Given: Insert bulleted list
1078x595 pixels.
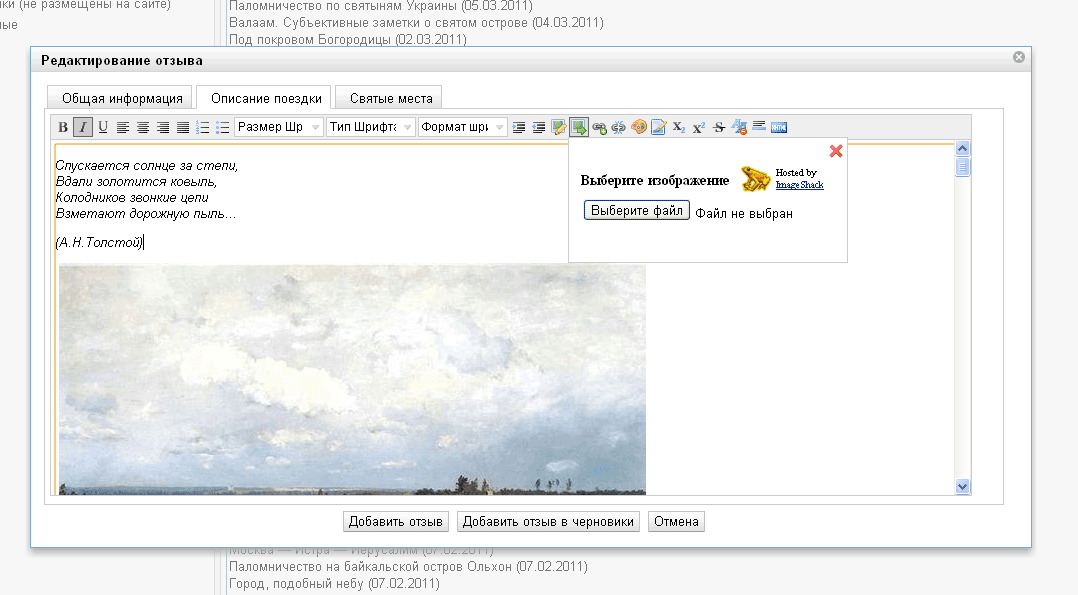Looking at the screenshot, I should coord(222,127).
